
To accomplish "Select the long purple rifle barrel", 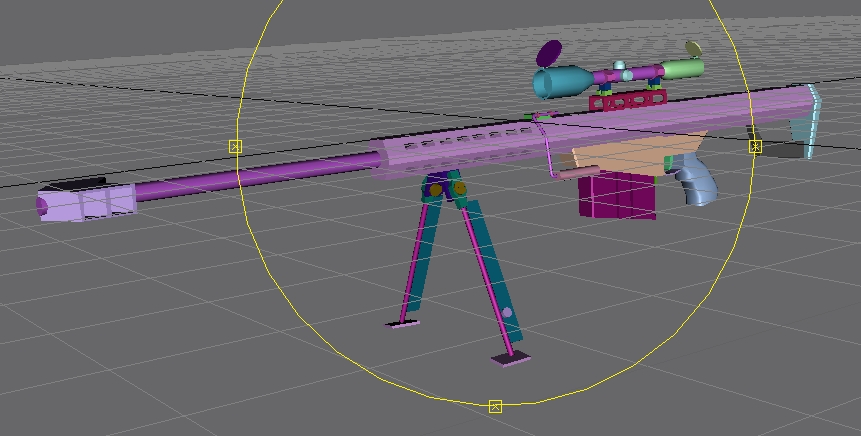I will click(250, 180).
